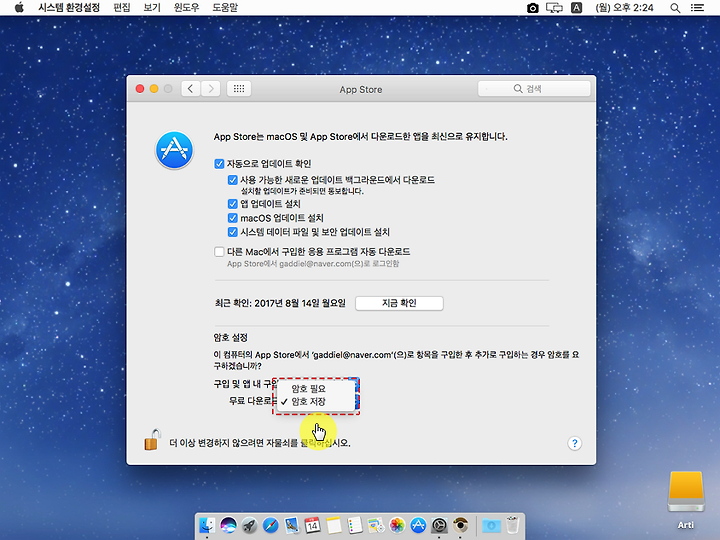Open App Store from the Dock
The height and width of the screenshot is (540, 720).
pyautogui.click(x=418, y=525)
